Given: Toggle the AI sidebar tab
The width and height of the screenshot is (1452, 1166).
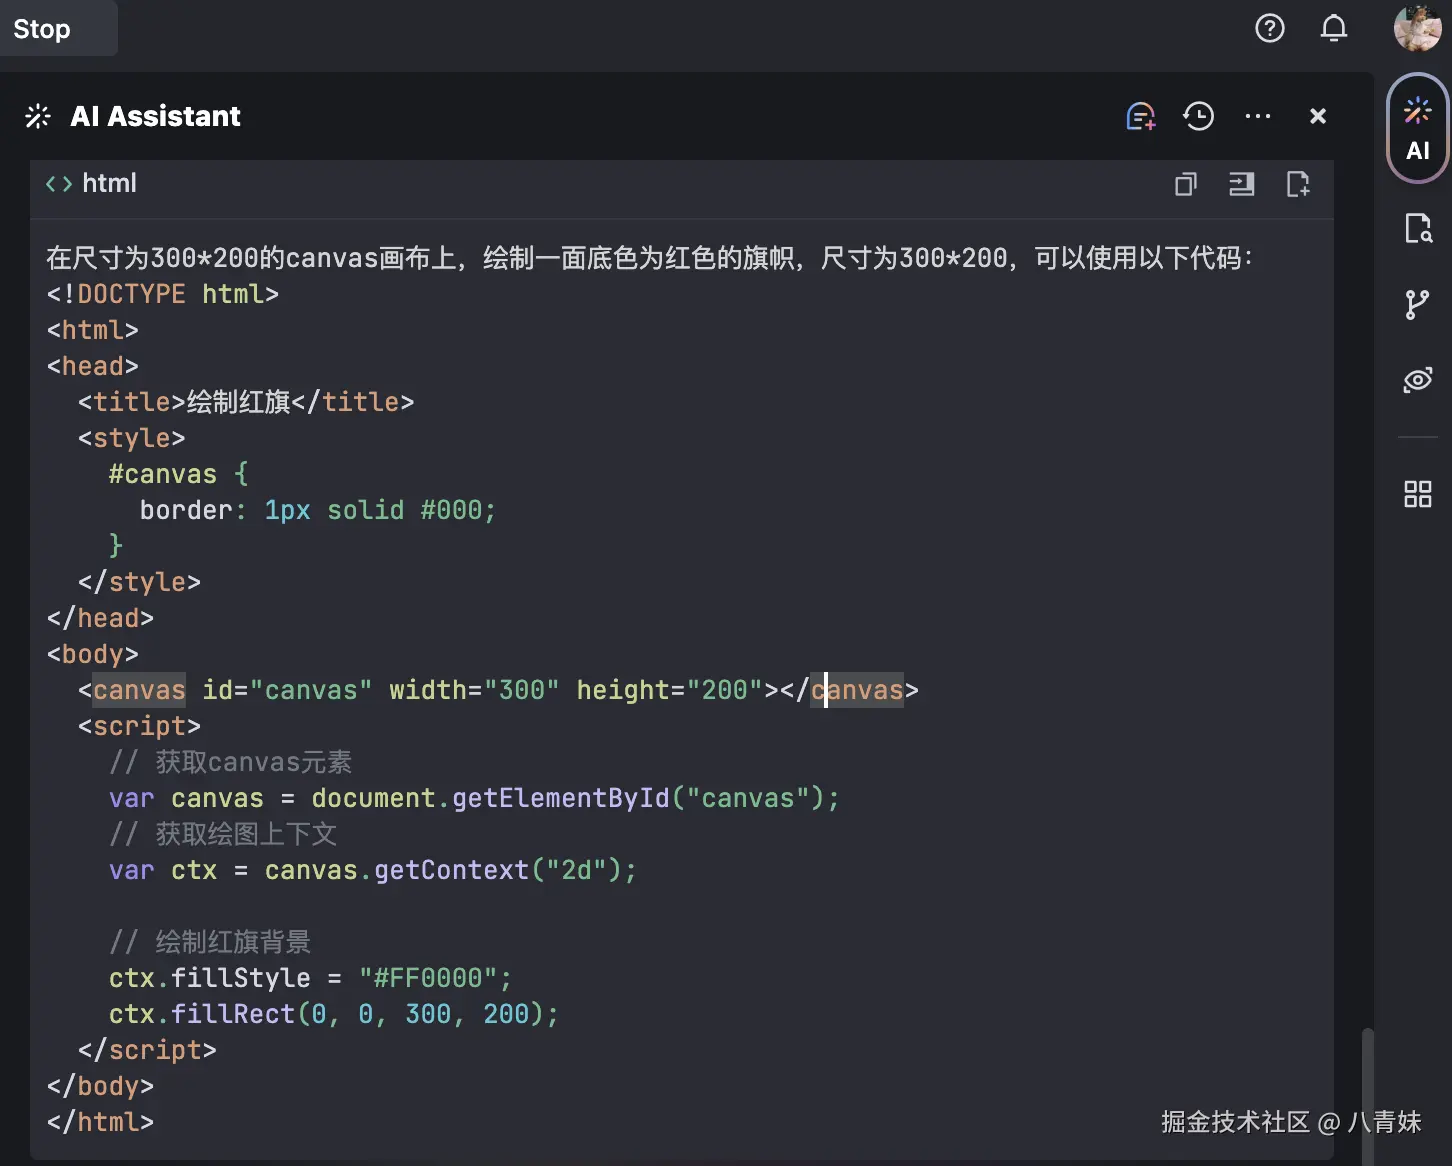Looking at the screenshot, I should (x=1417, y=128).
